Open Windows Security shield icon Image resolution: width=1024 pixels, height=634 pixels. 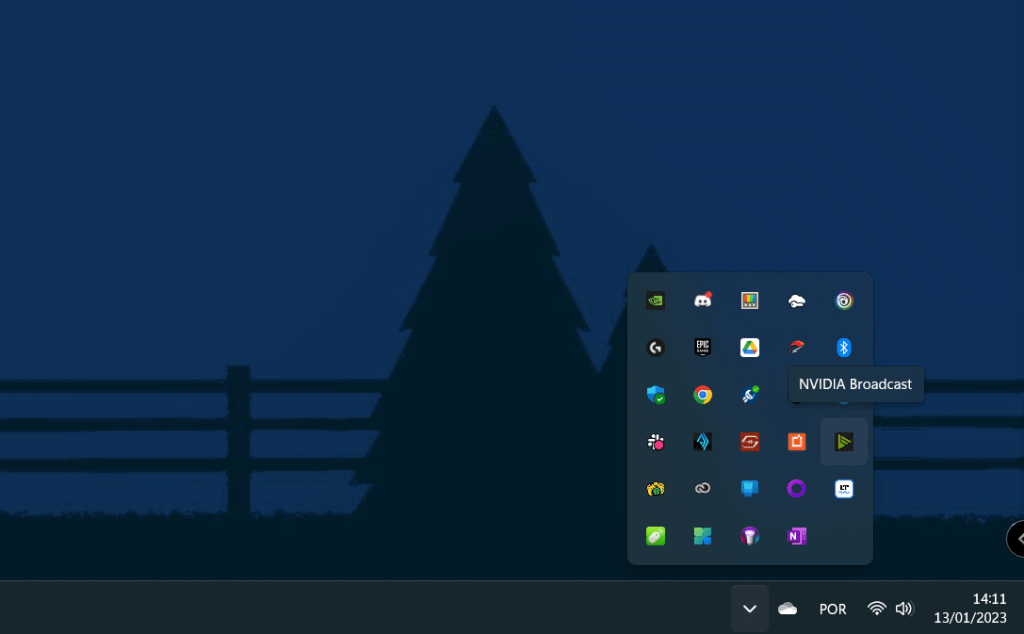tap(656, 395)
